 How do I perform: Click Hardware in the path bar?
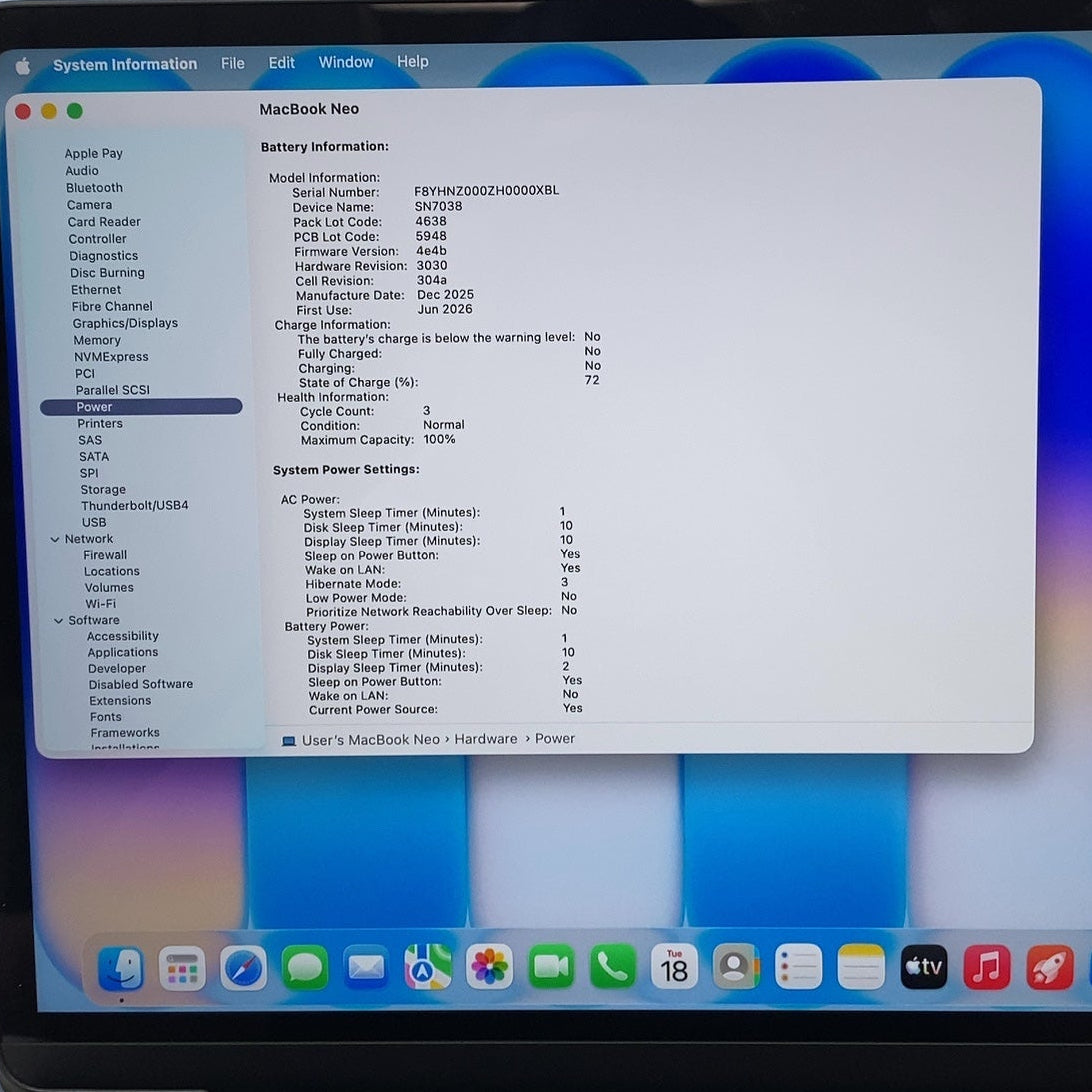(485, 739)
